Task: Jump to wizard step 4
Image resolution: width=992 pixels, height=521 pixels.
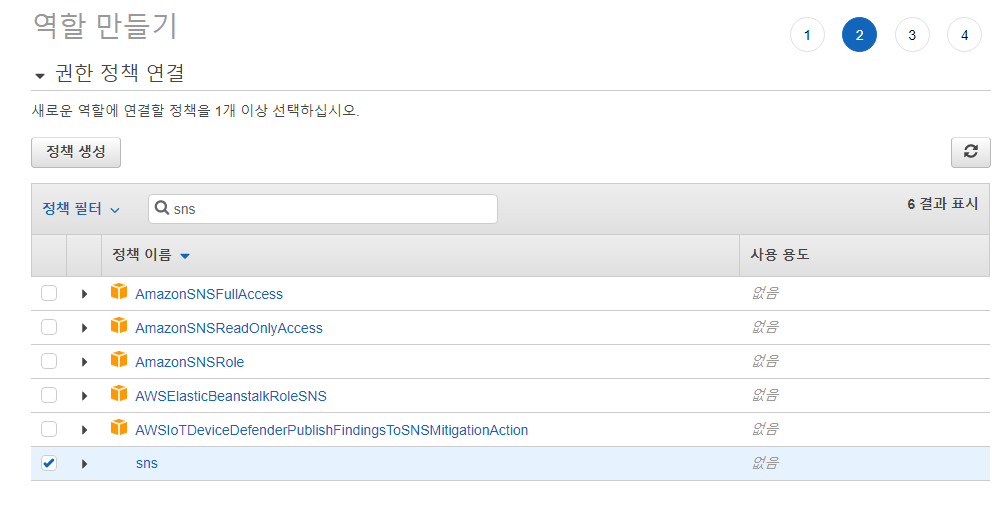Action: point(964,35)
